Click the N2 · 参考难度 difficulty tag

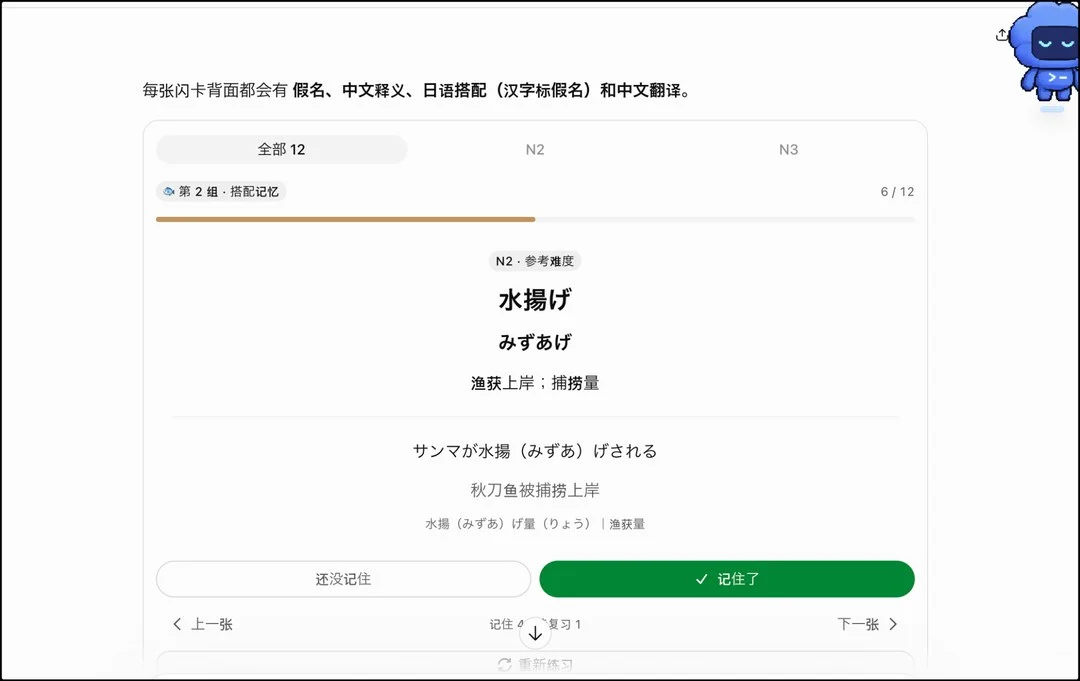click(534, 261)
